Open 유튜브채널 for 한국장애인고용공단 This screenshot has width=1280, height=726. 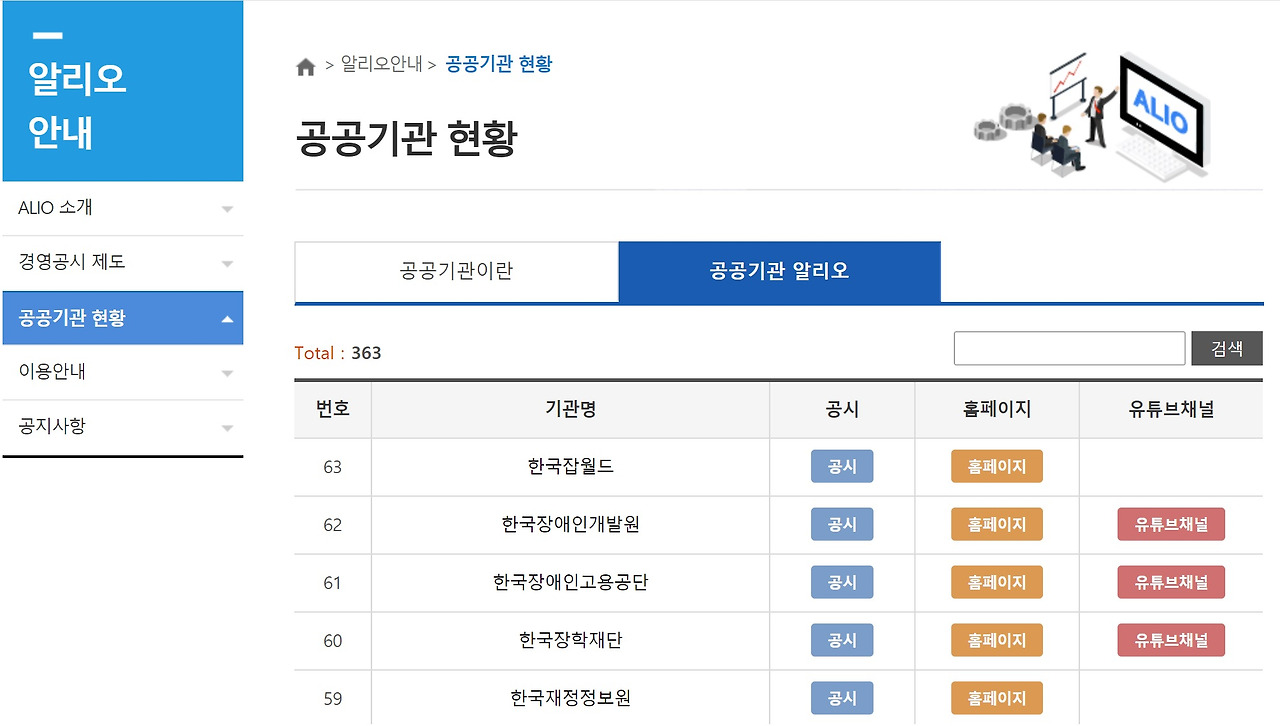(x=1171, y=582)
